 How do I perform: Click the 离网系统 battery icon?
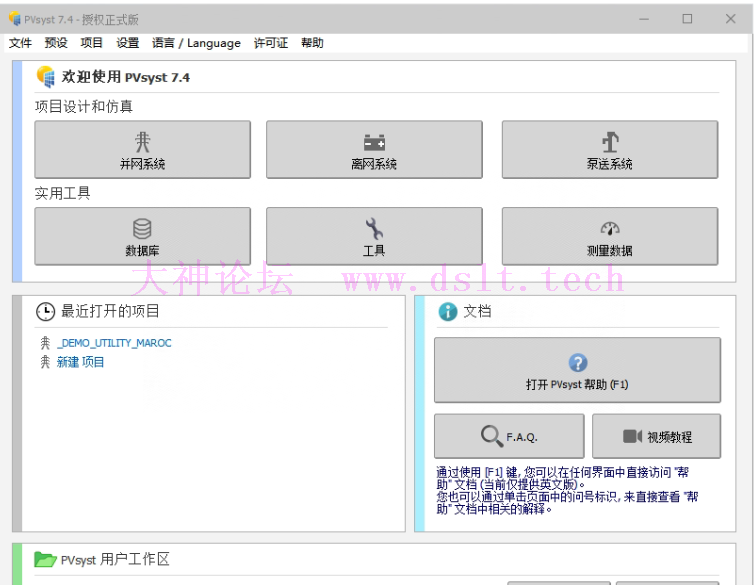(374, 143)
